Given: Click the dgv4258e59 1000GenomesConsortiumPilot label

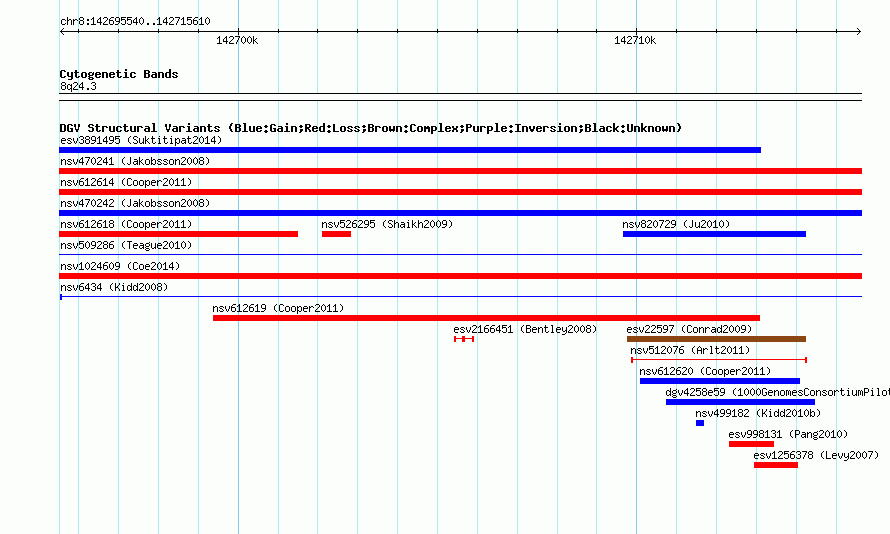Looking at the screenshot, I should coord(778,392).
